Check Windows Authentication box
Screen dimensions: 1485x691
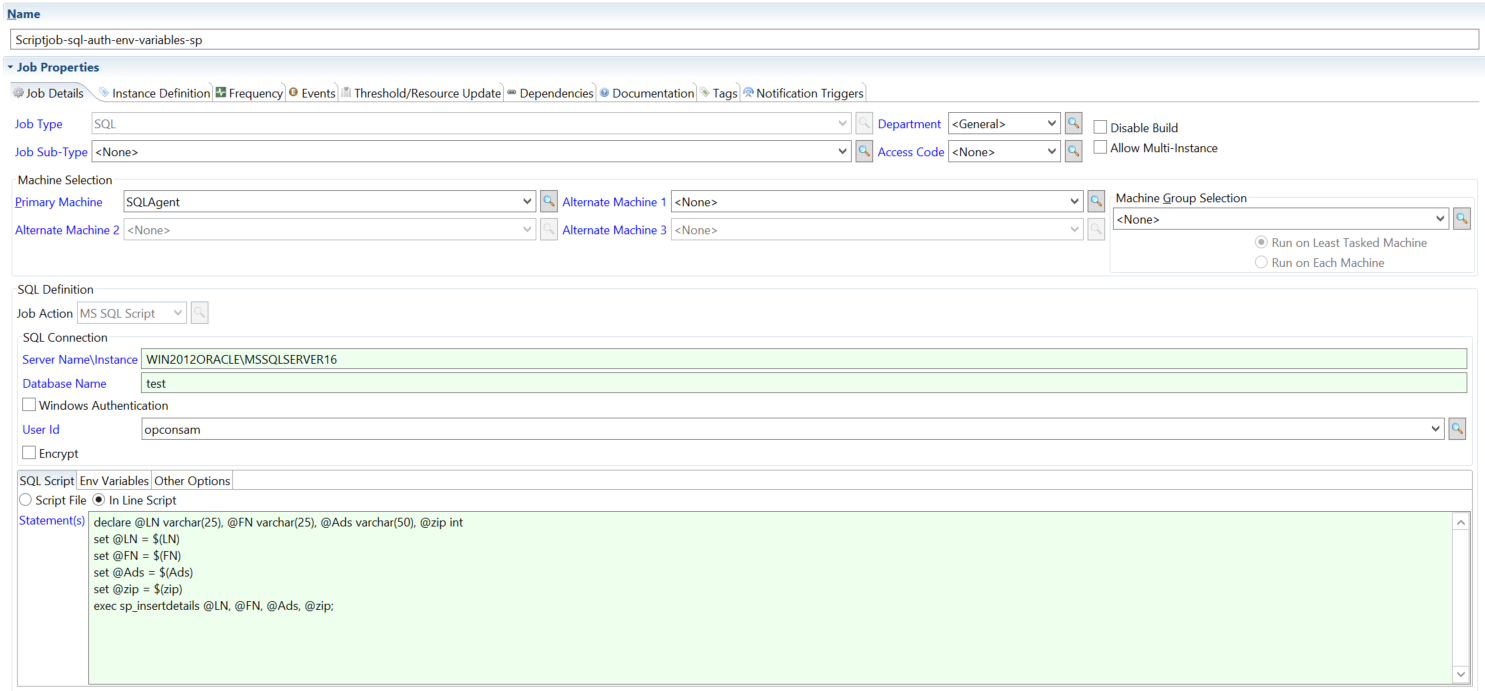click(29, 405)
